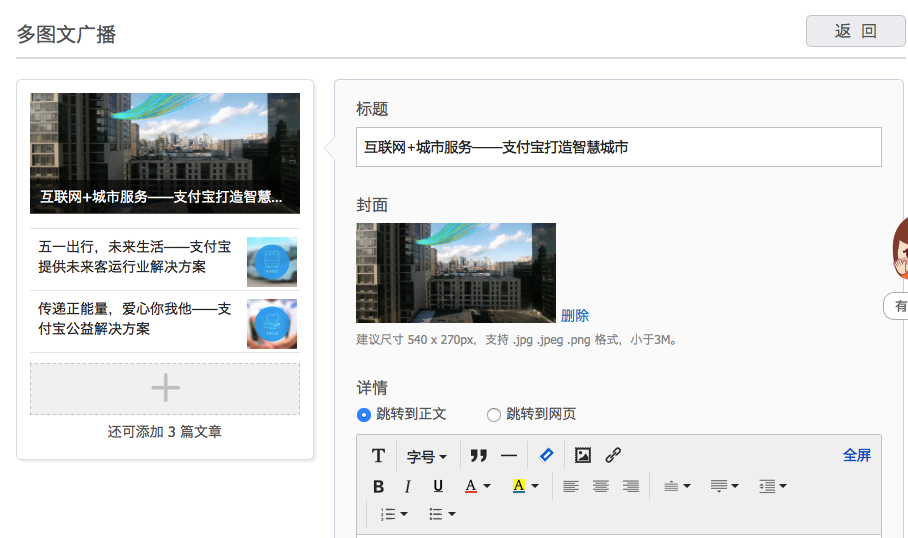Click the 标题 title input field
Image resolution: width=908 pixels, height=538 pixels.
(618, 147)
